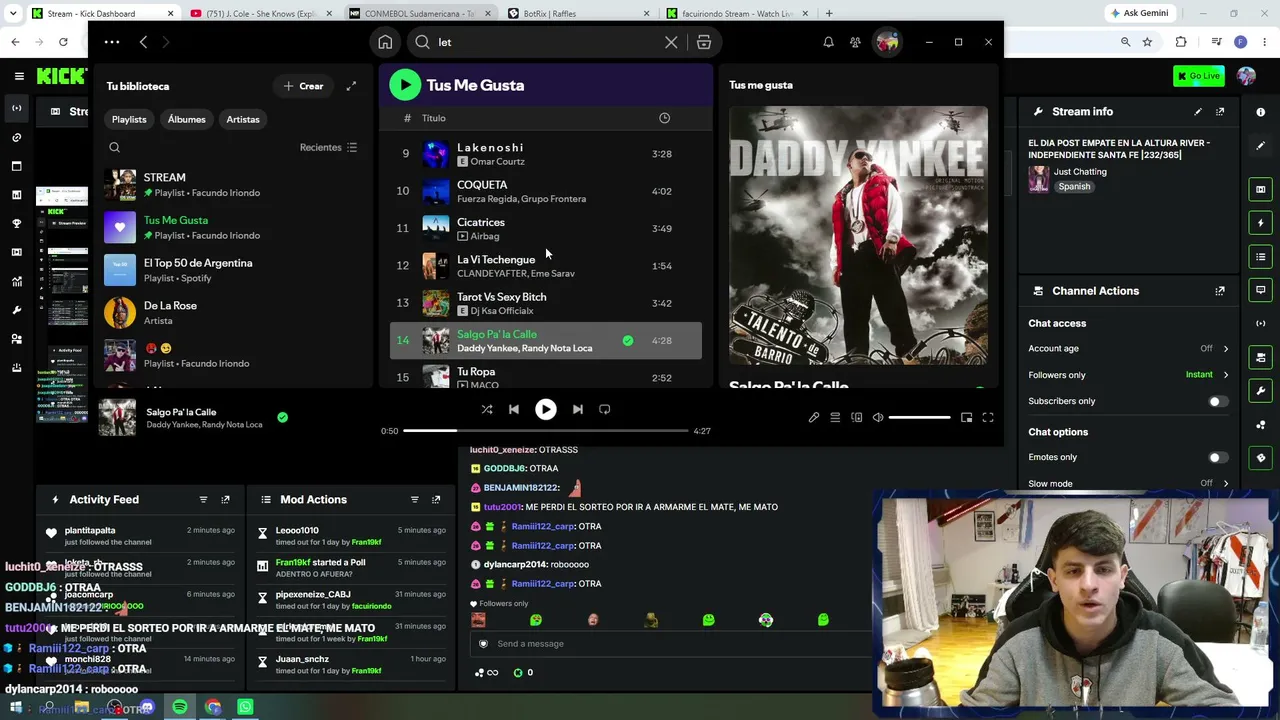Pop out the Activity Feed panel
1280x720 pixels.
tap(225, 500)
